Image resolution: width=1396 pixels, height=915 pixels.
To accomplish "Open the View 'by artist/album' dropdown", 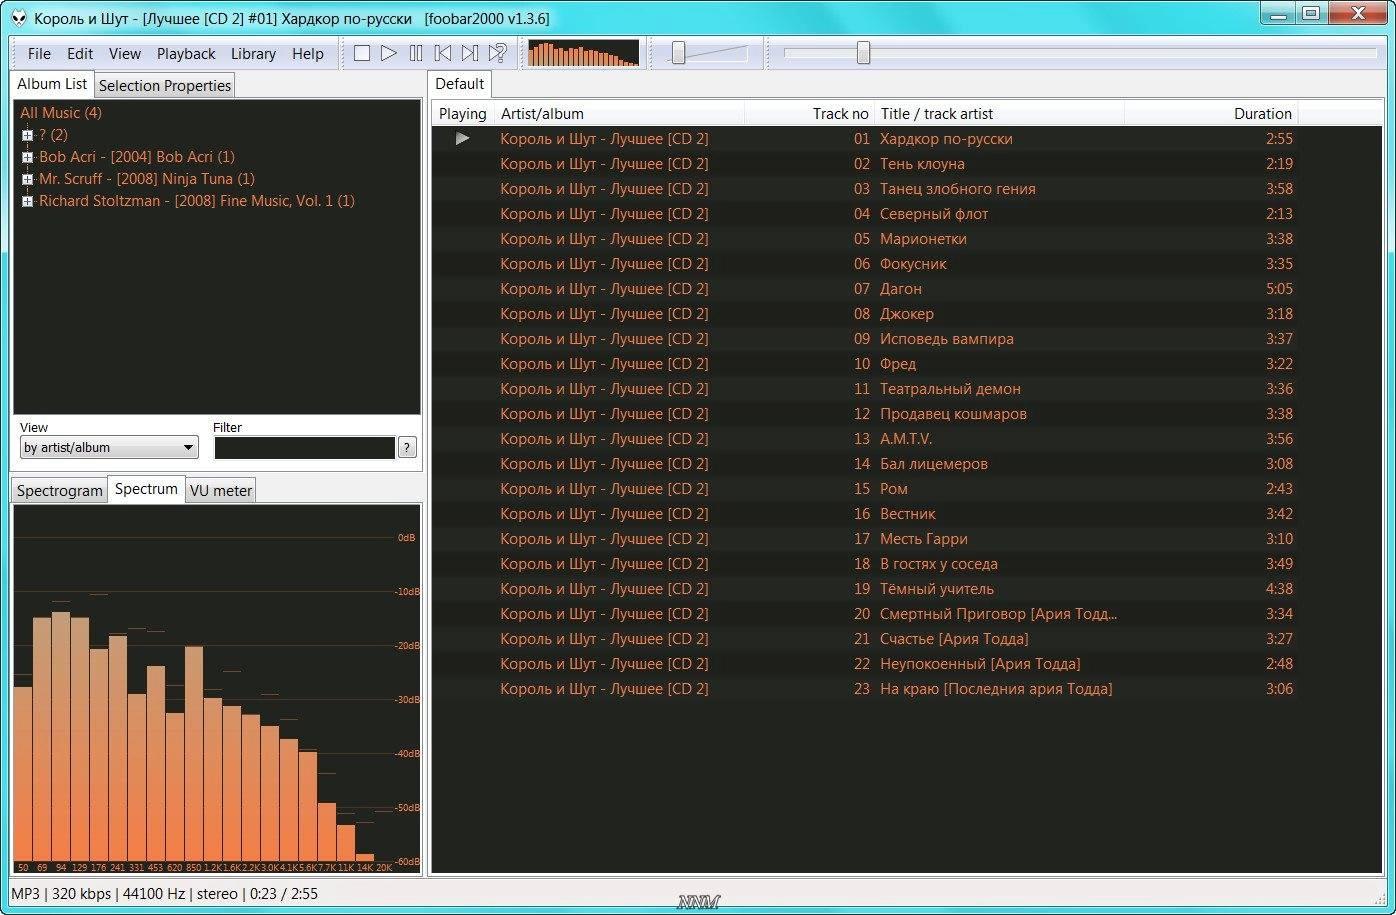I will click(109, 448).
